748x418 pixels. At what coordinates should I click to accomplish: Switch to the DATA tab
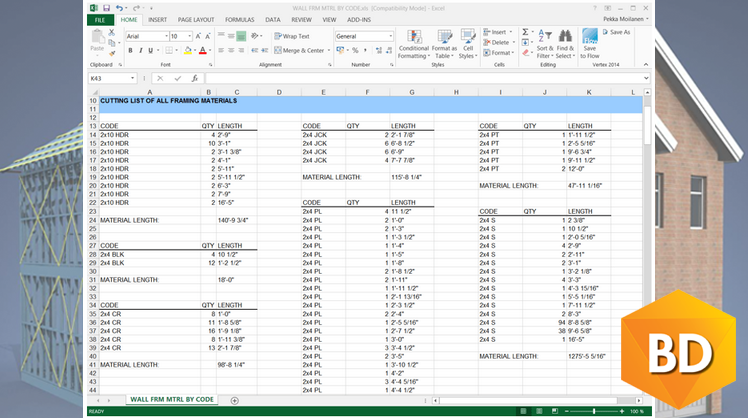[x=273, y=20]
